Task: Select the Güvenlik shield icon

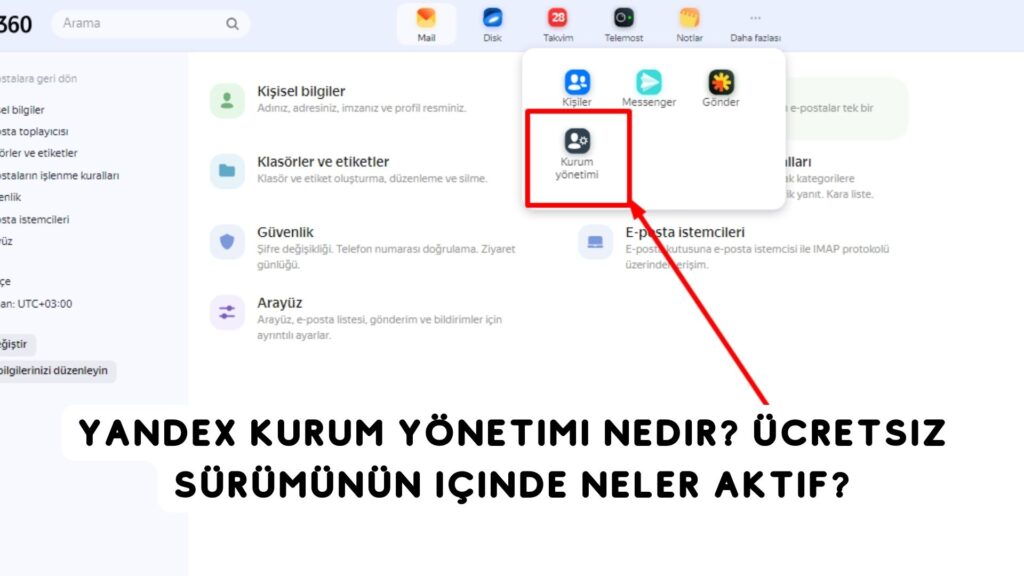Action: coord(227,241)
